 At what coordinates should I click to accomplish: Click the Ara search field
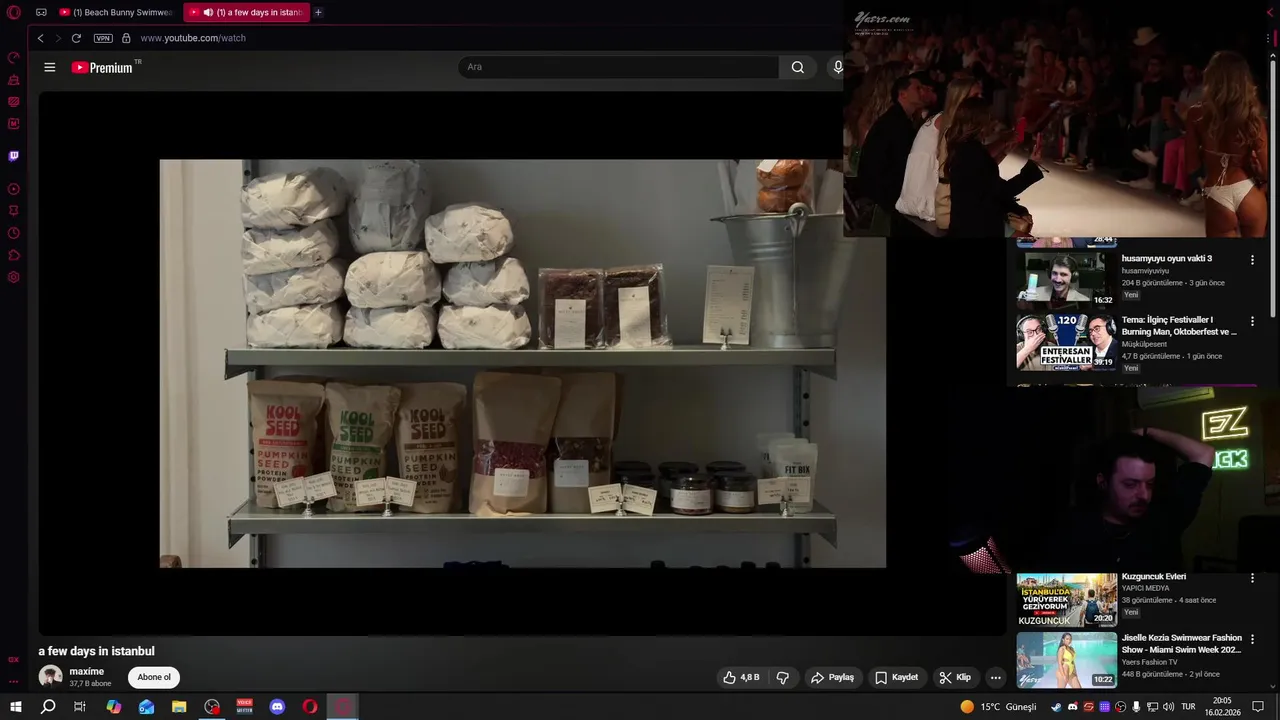click(x=618, y=67)
